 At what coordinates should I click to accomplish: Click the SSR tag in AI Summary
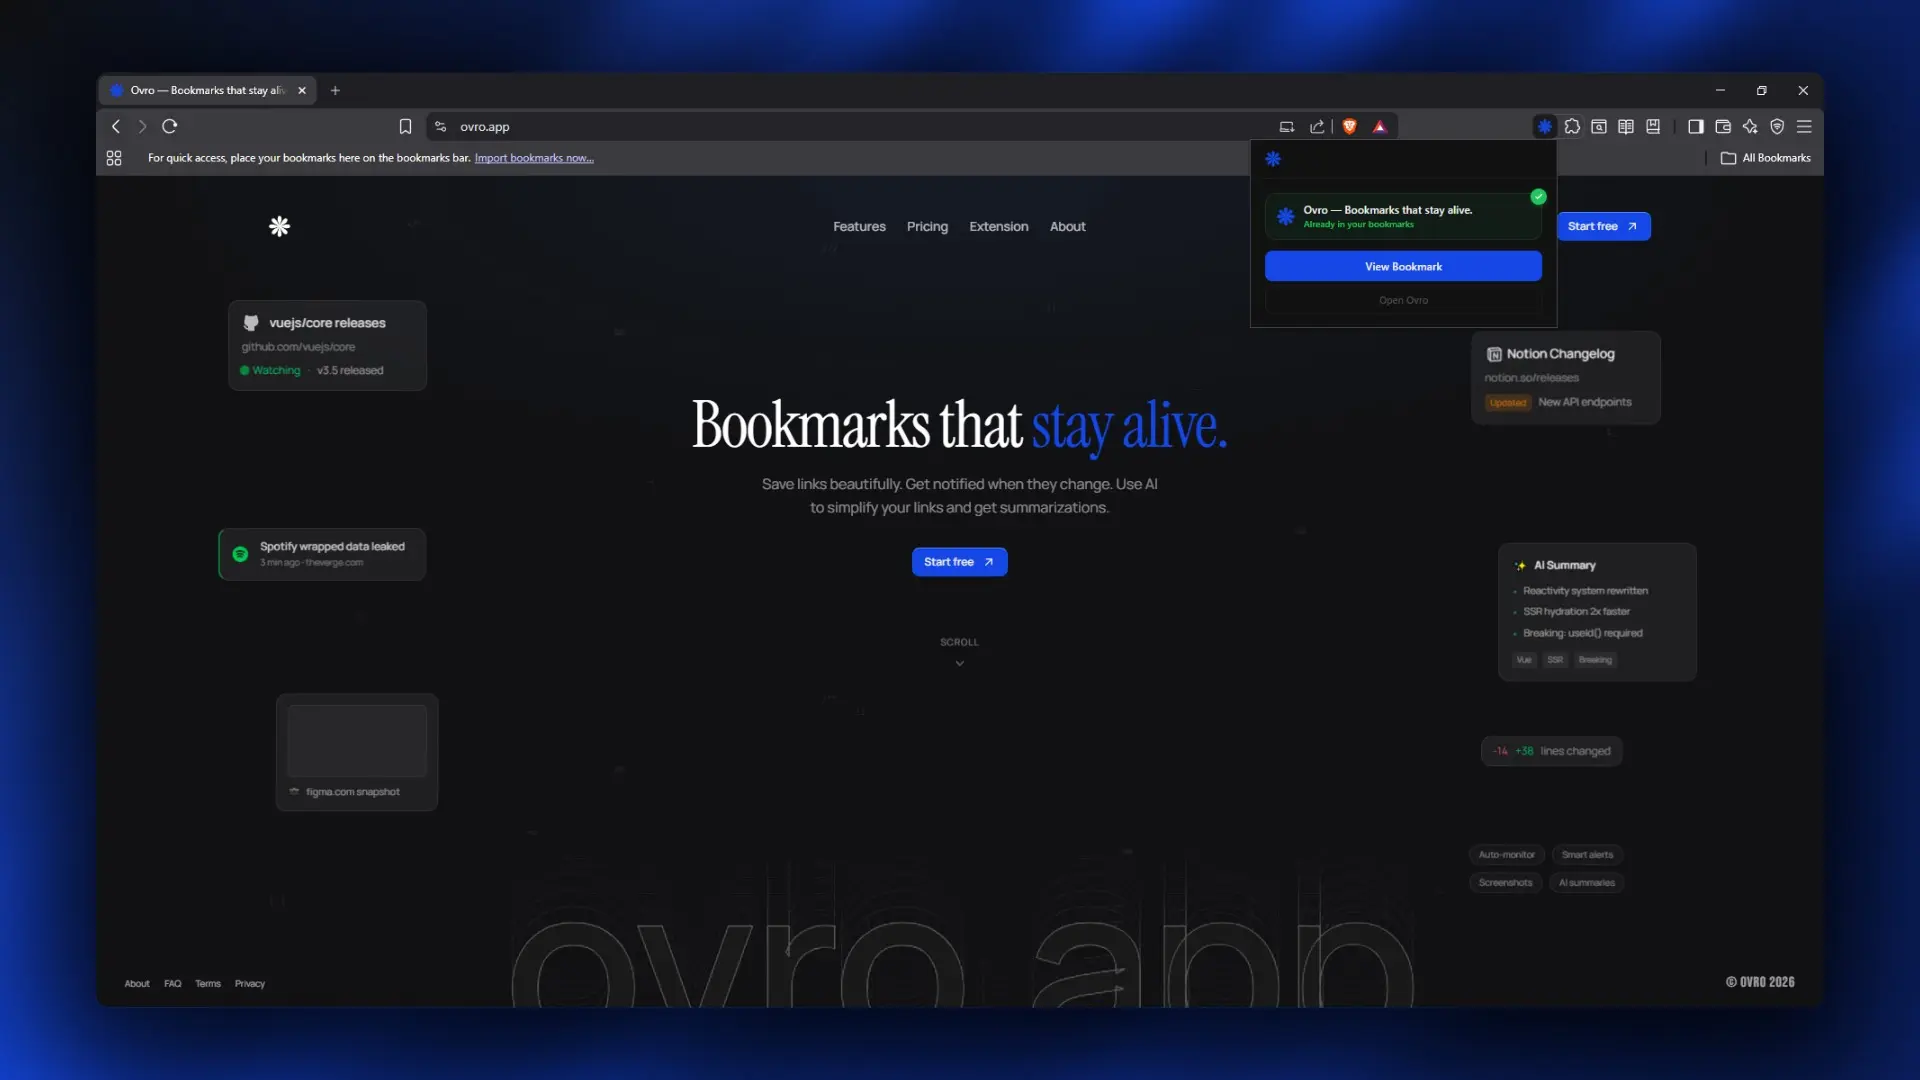point(1555,660)
